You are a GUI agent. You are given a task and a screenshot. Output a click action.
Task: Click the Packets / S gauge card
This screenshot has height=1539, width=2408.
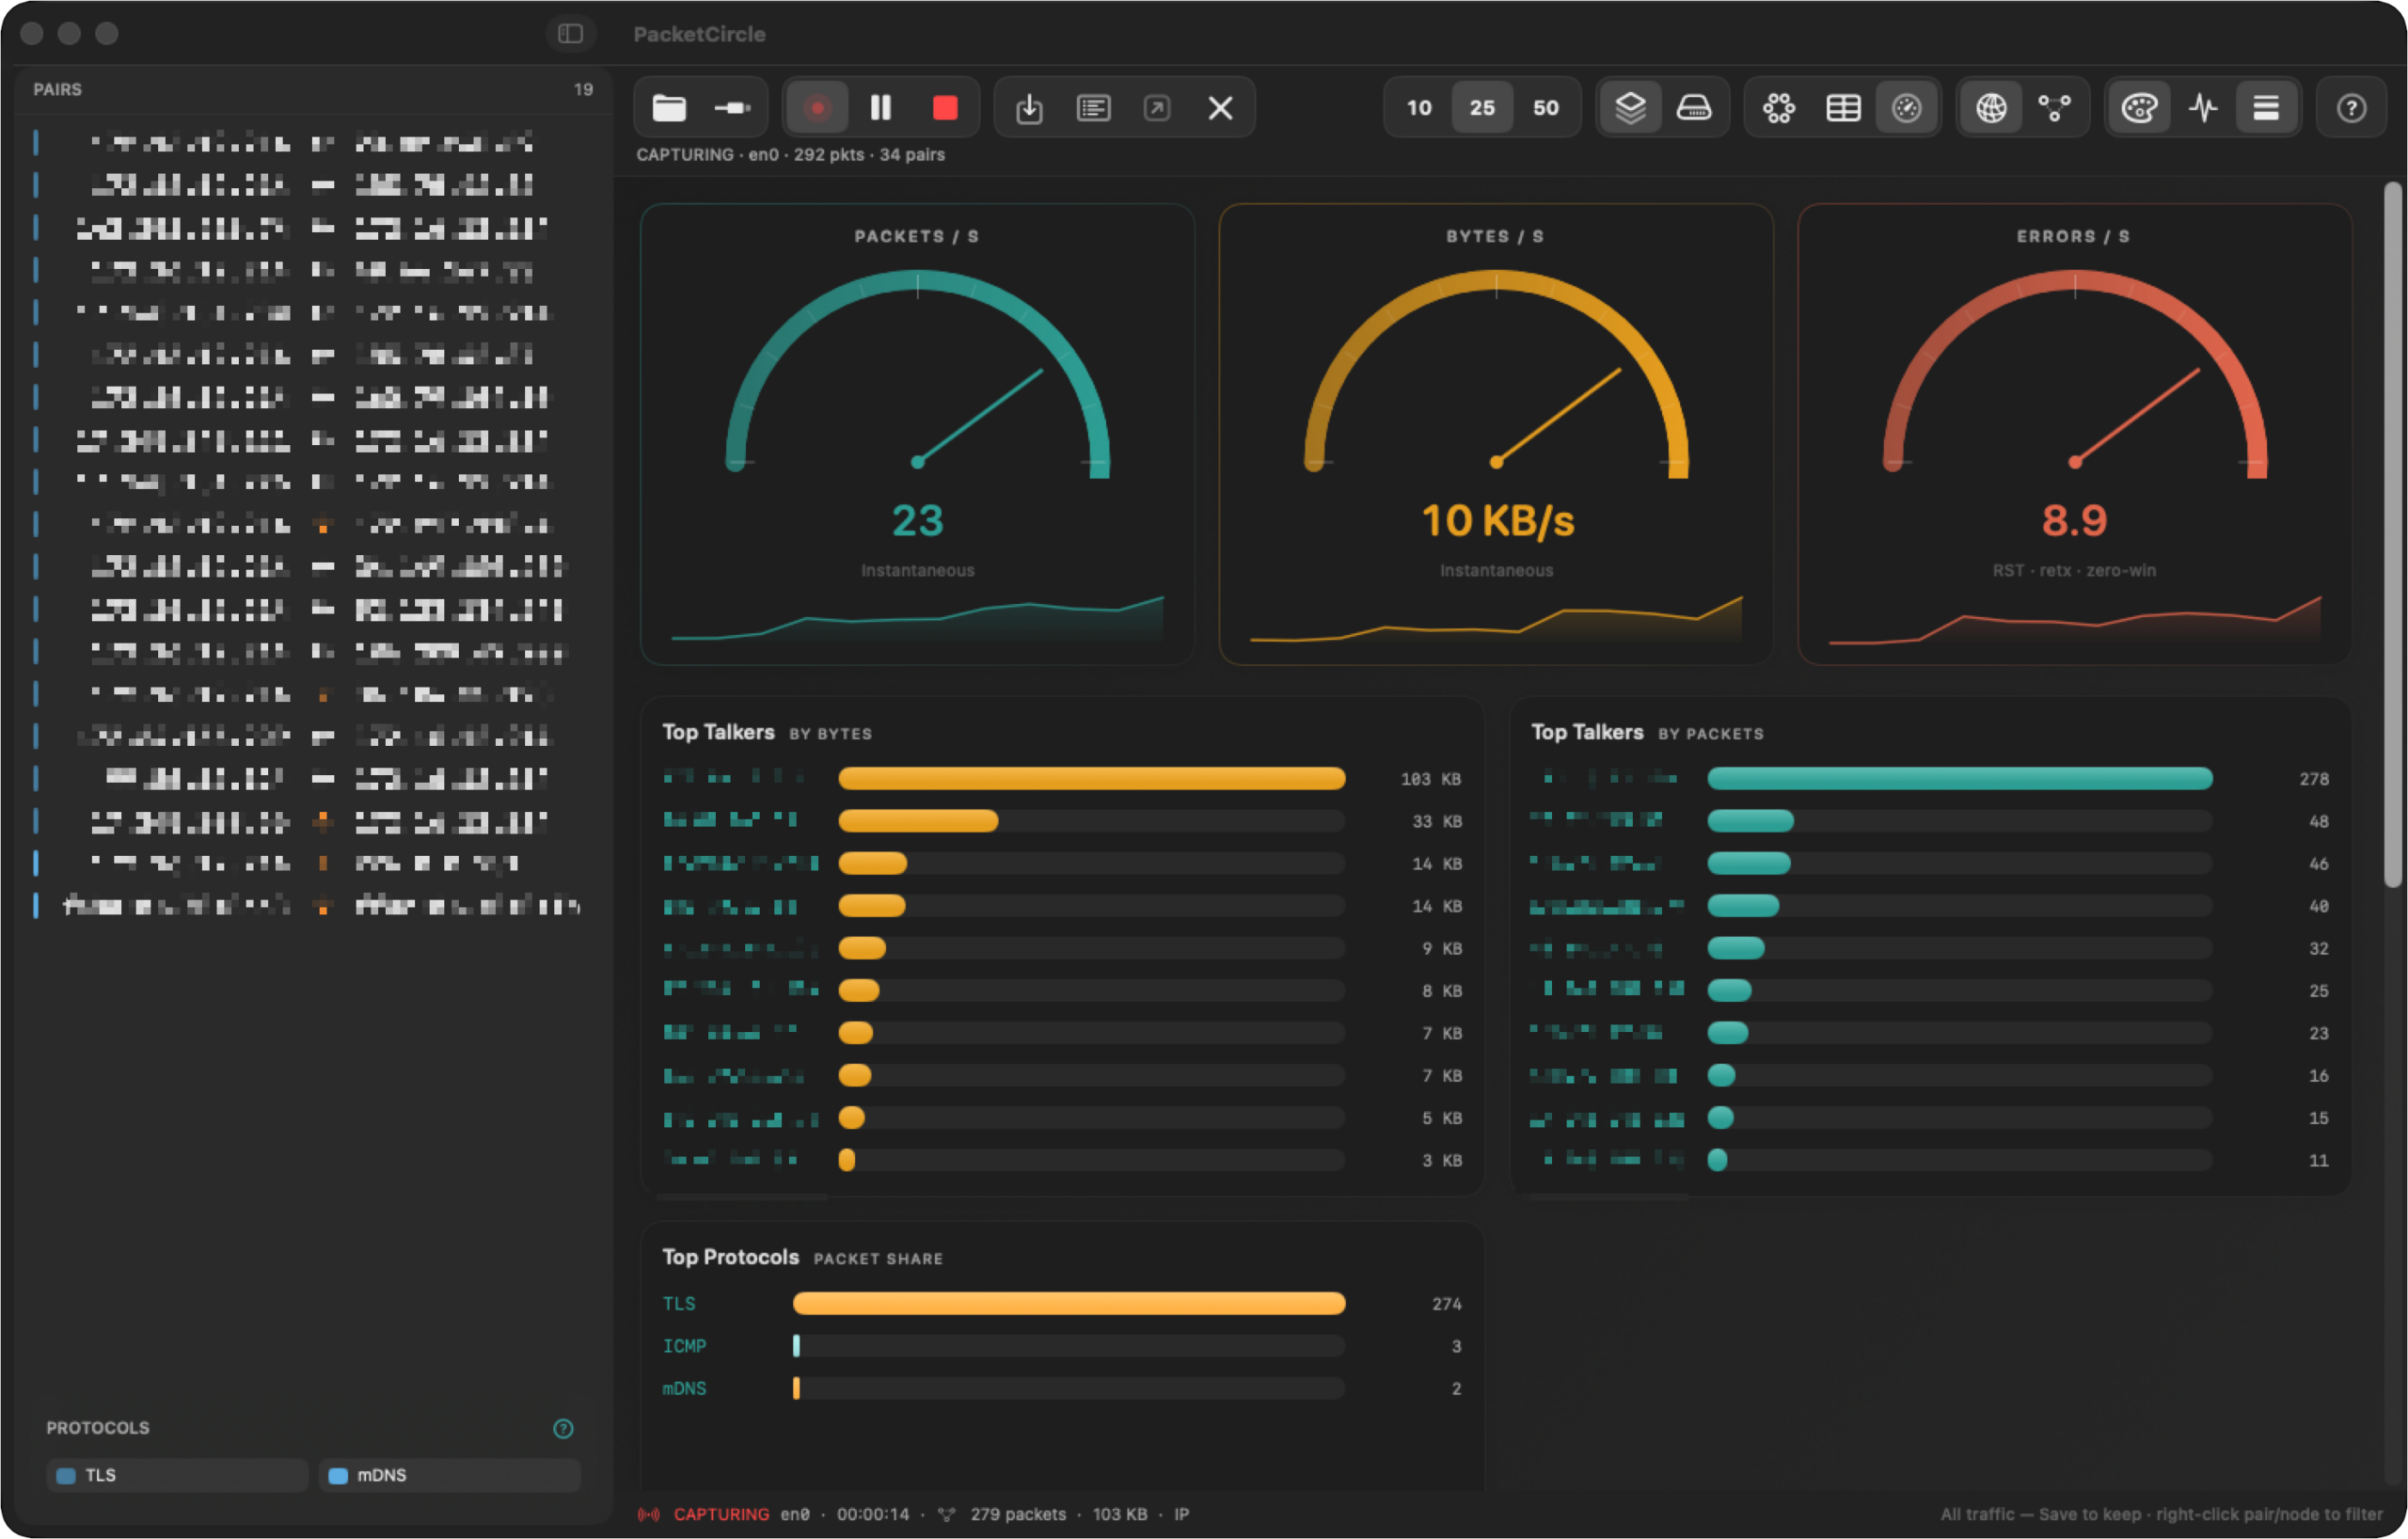click(x=917, y=434)
